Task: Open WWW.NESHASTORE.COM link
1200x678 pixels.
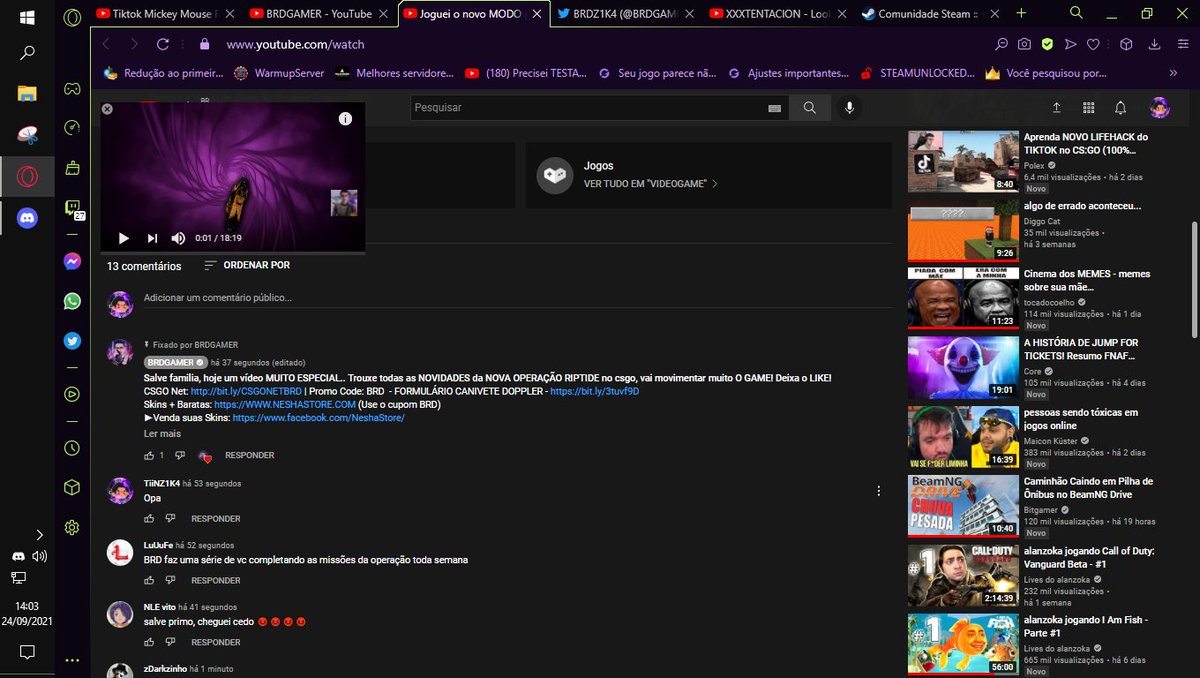Action: tap(284, 404)
